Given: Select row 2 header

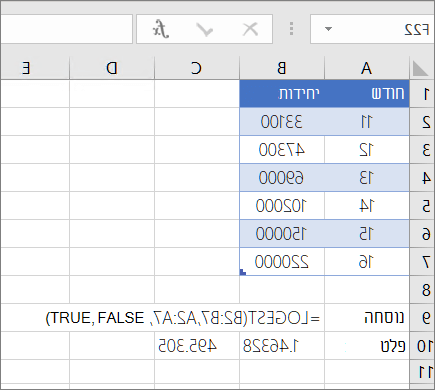Looking at the screenshot, I should [422, 122].
